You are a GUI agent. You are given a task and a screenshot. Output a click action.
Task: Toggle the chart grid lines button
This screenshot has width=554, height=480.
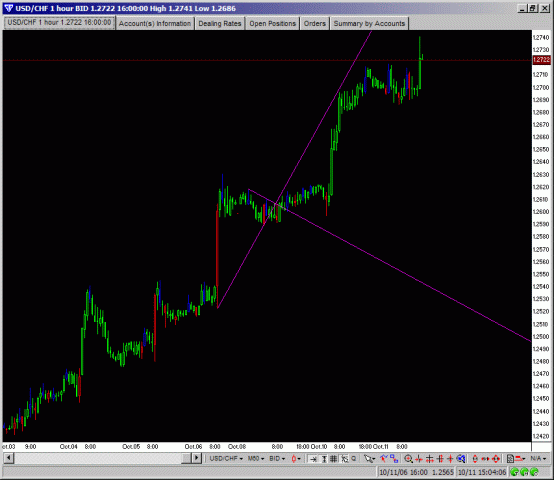tap(333, 459)
